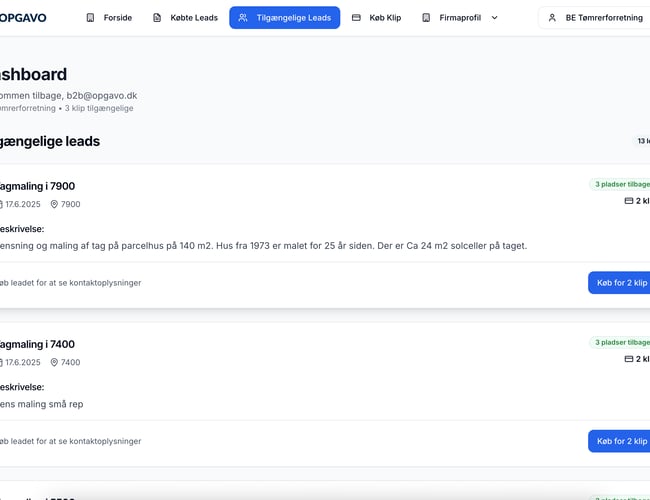Click the Firmaprofil building icon
The image size is (650, 500).
426,18
